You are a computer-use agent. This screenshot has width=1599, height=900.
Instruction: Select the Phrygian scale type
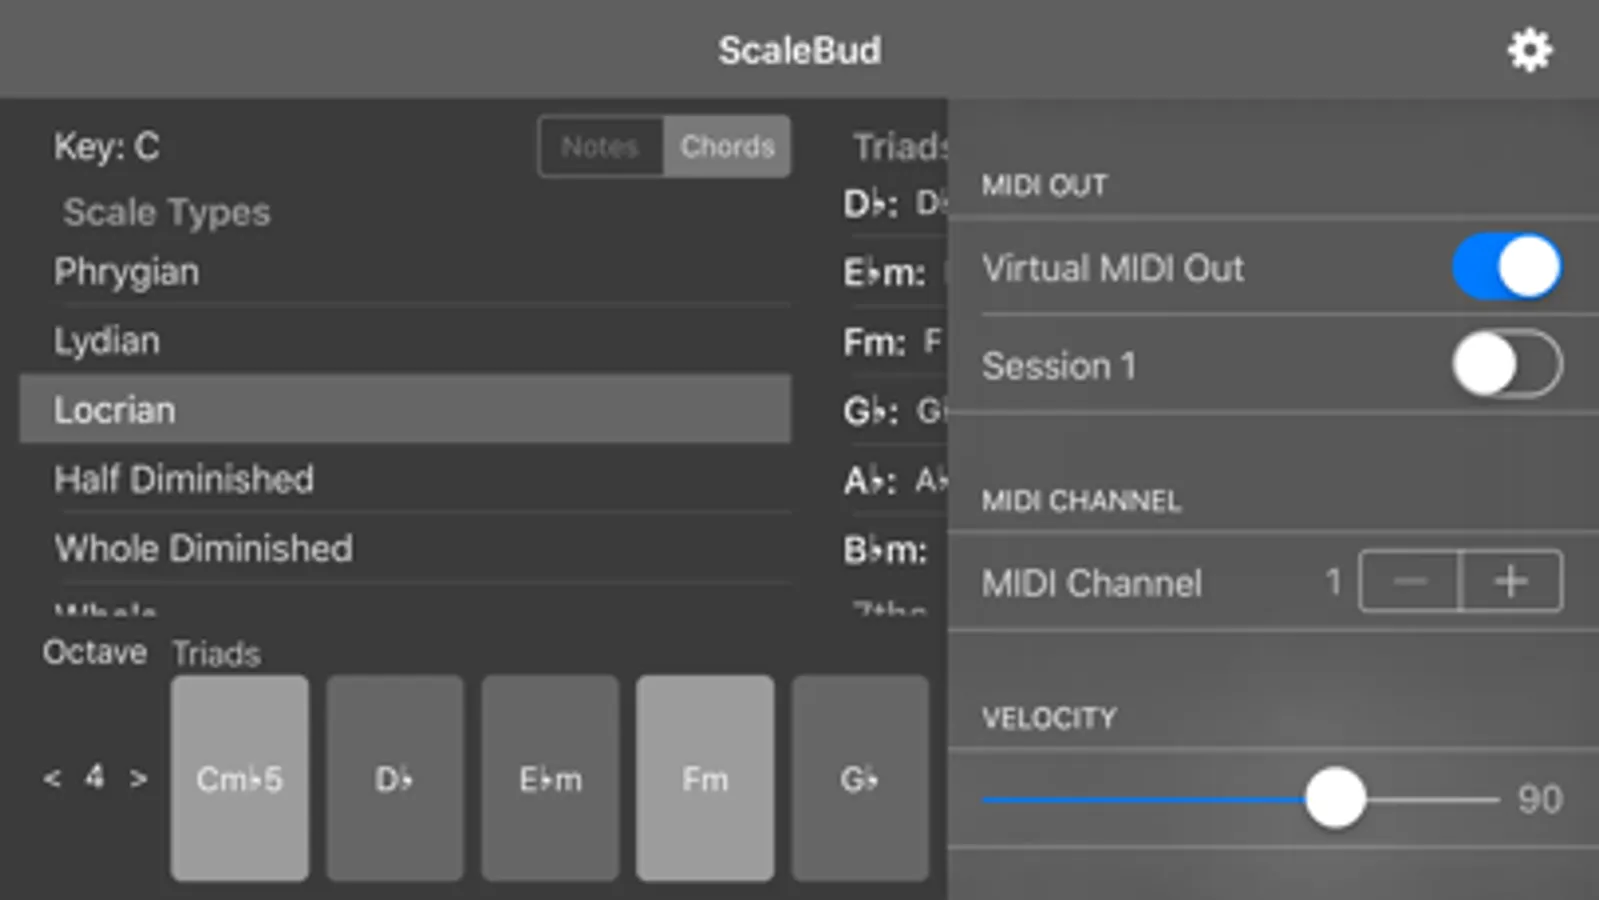point(405,272)
